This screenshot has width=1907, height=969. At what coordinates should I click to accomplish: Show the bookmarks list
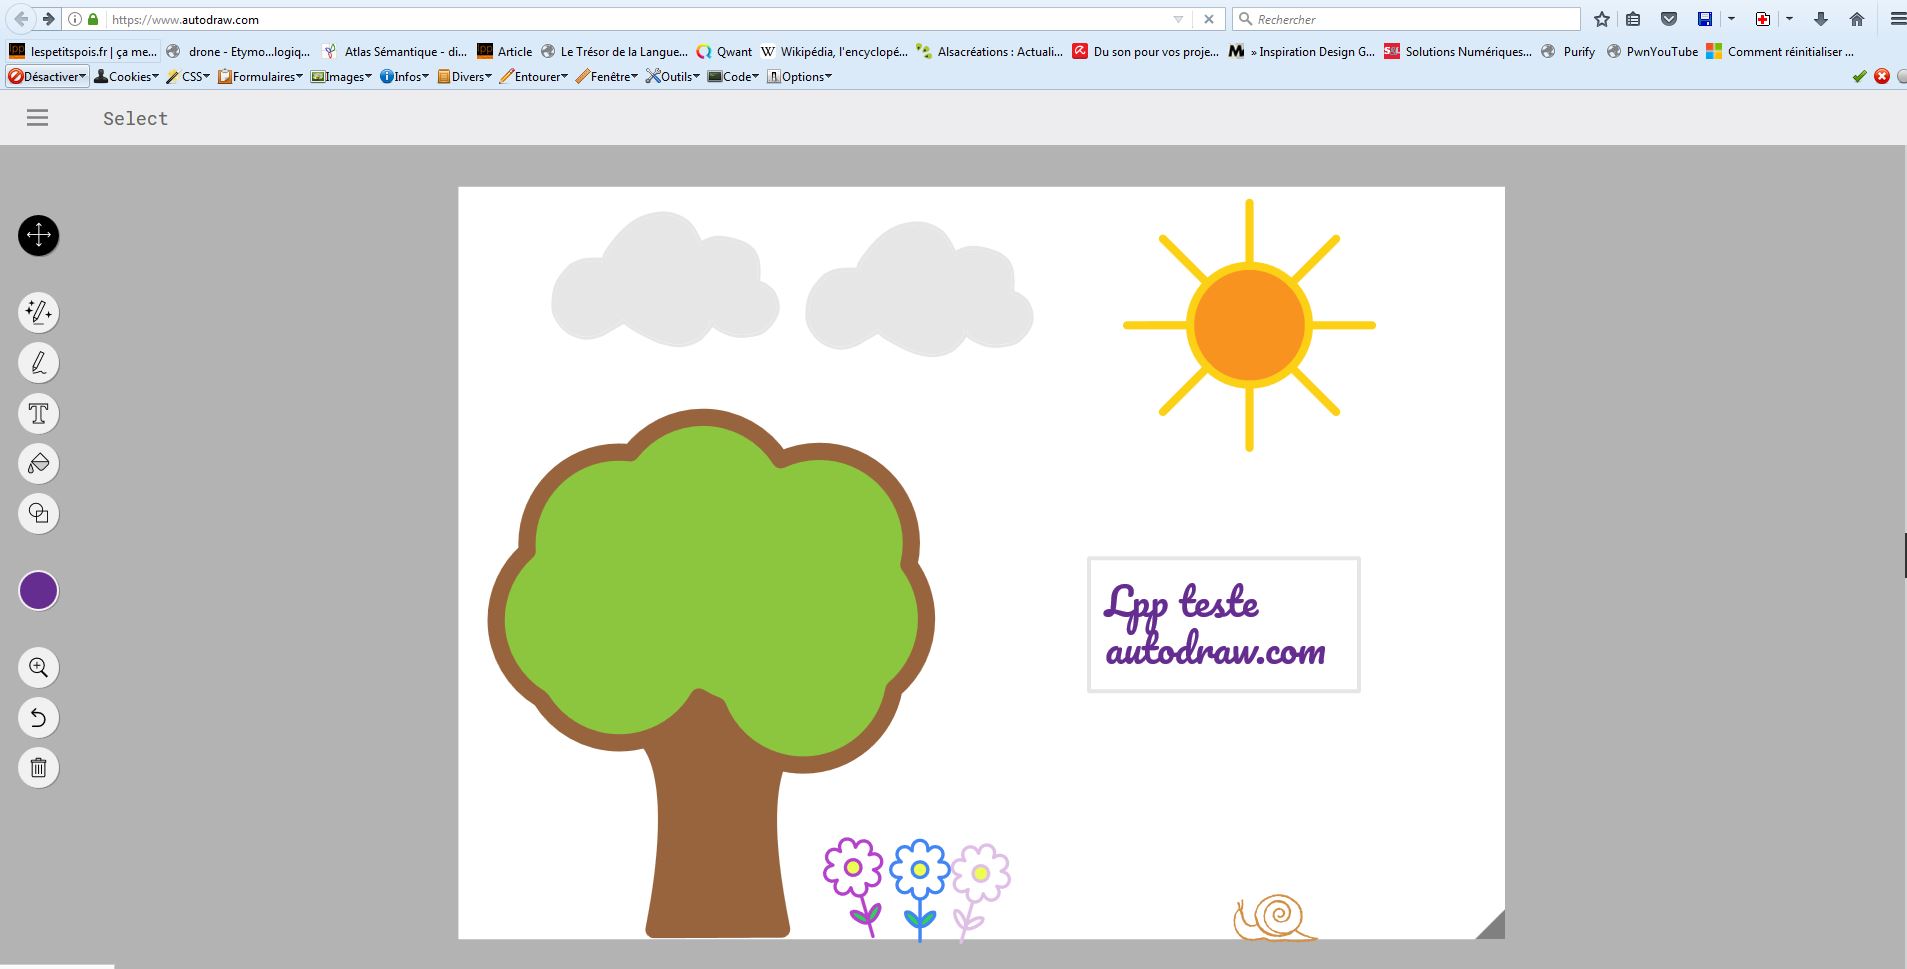1633,19
